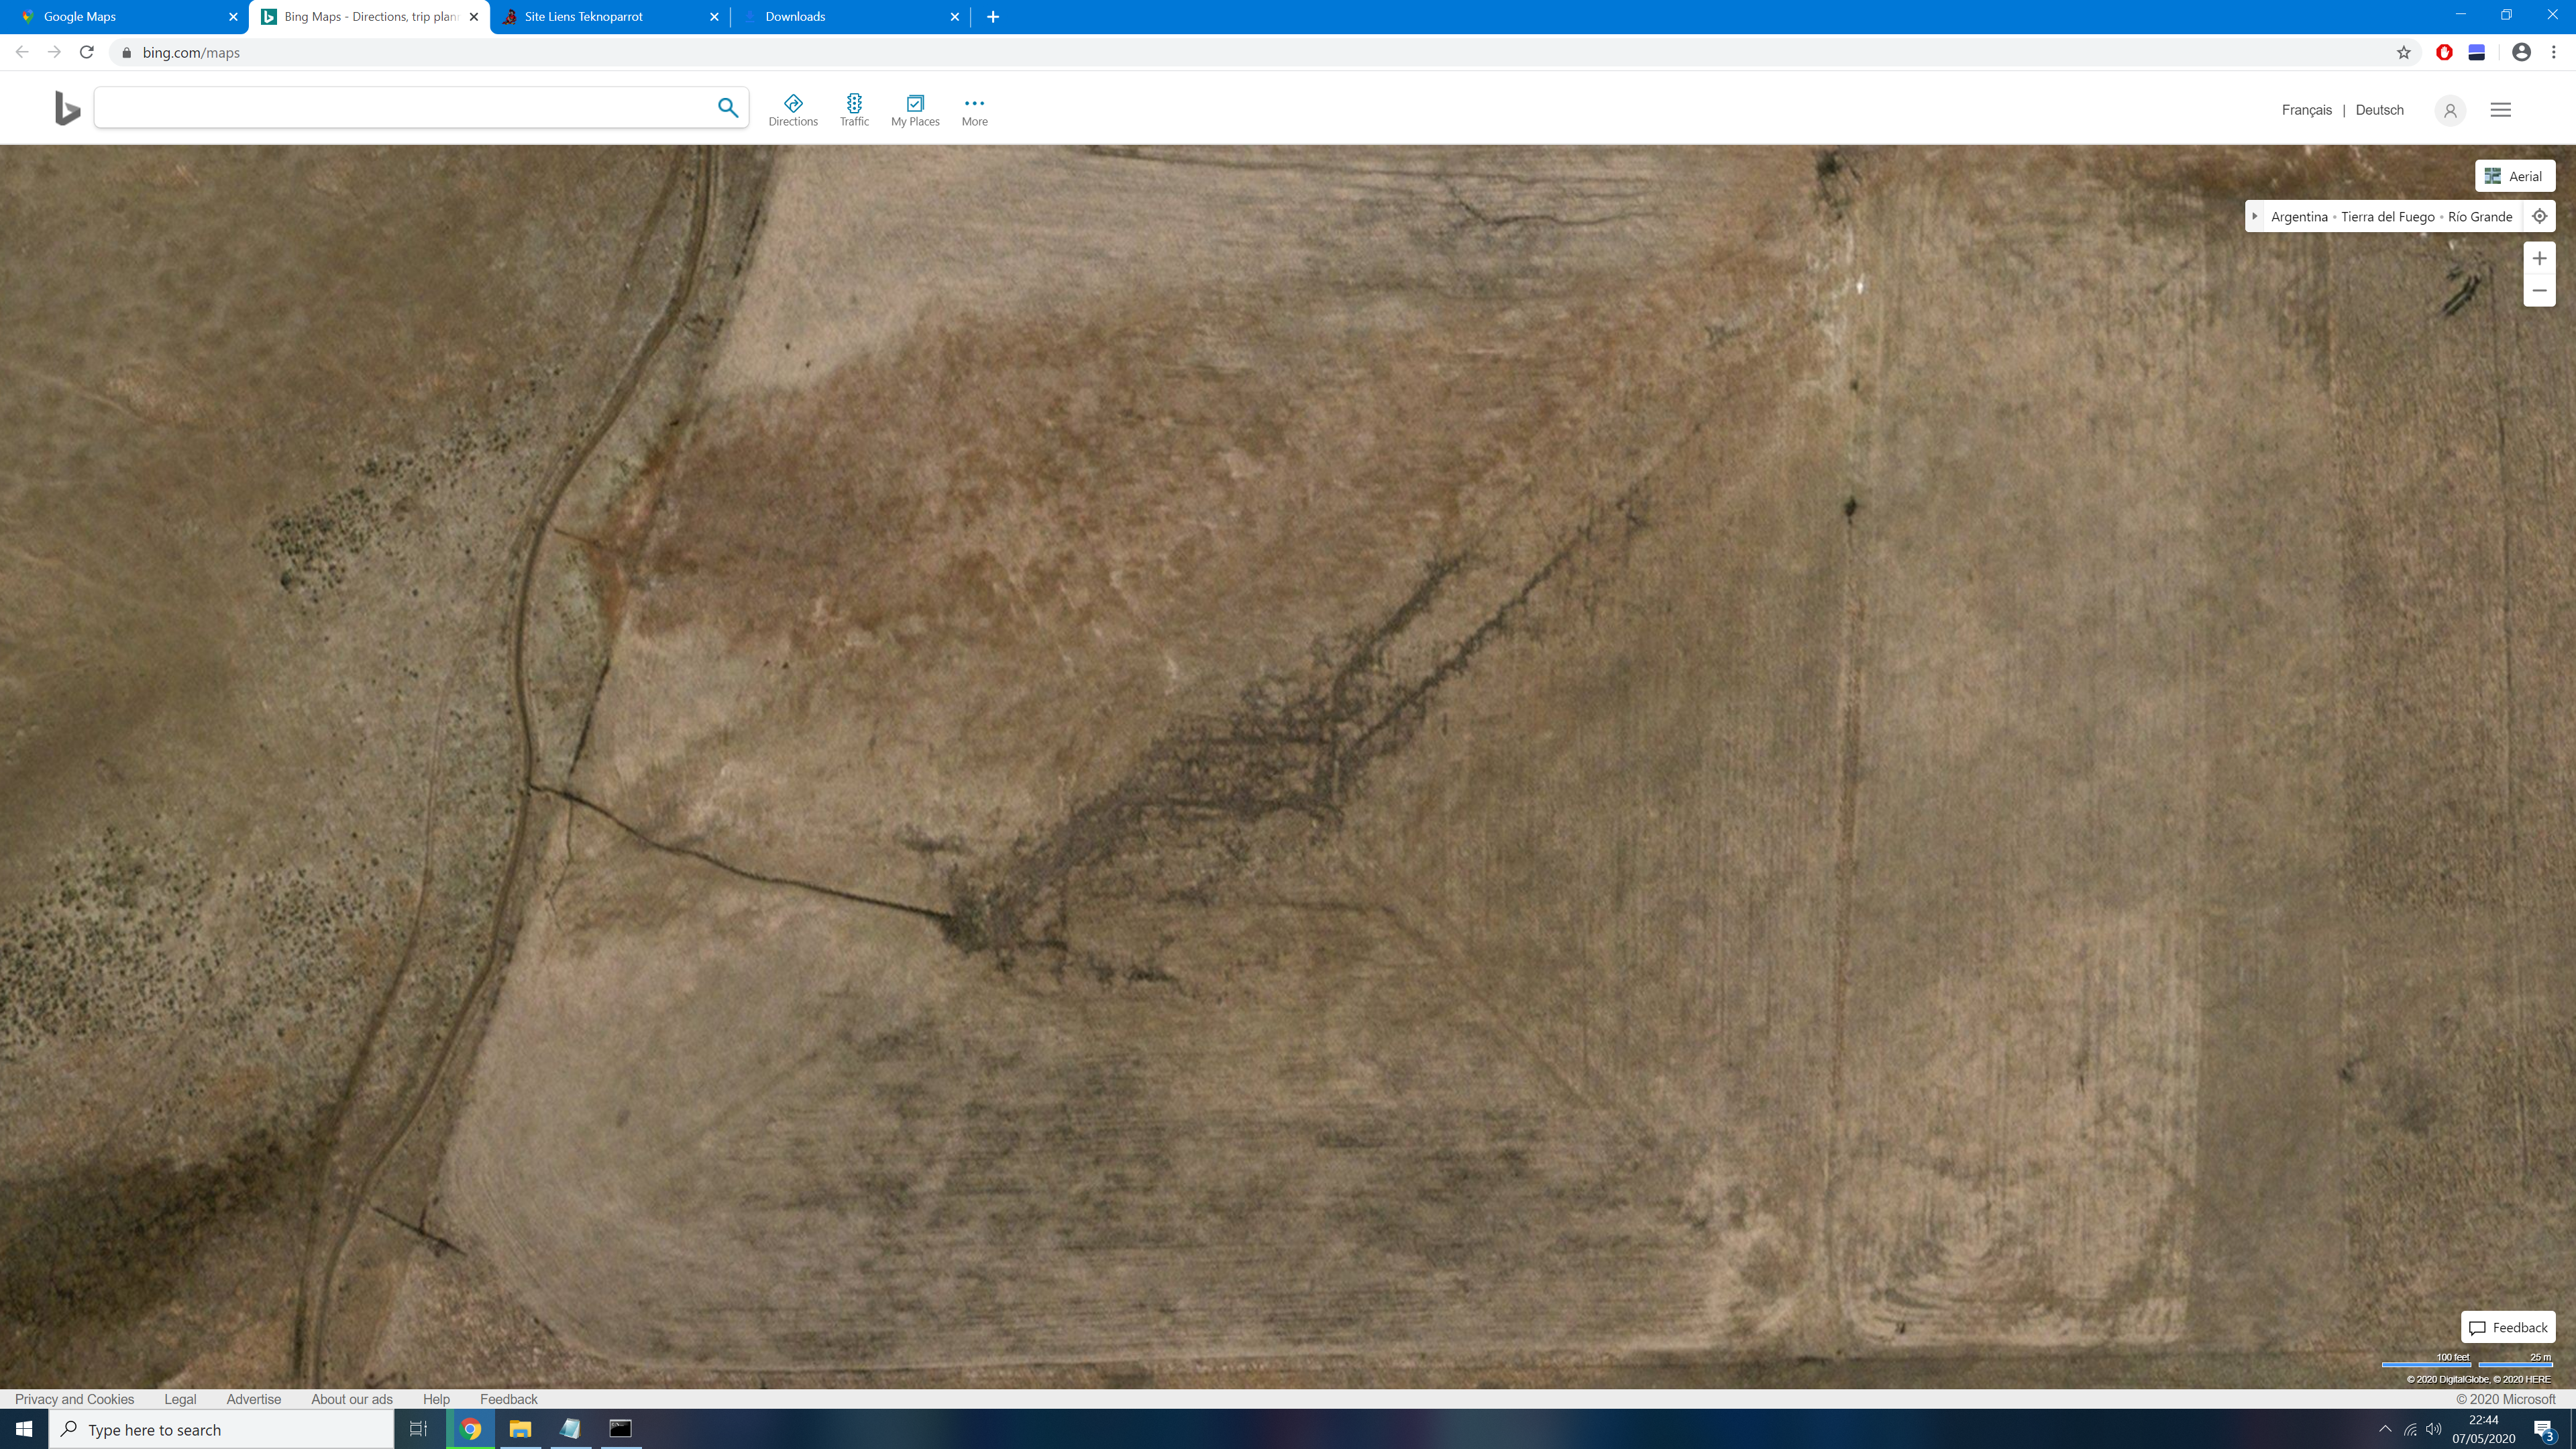Switch to the Google Maps tab
This screenshot has height=1449, width=2576.
coord(124,17)
